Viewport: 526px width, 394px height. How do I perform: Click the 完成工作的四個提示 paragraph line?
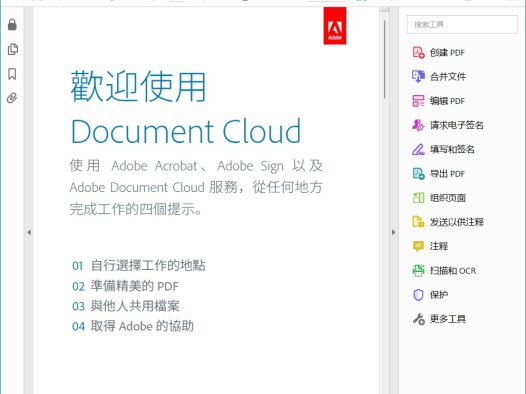pos(136,209)
